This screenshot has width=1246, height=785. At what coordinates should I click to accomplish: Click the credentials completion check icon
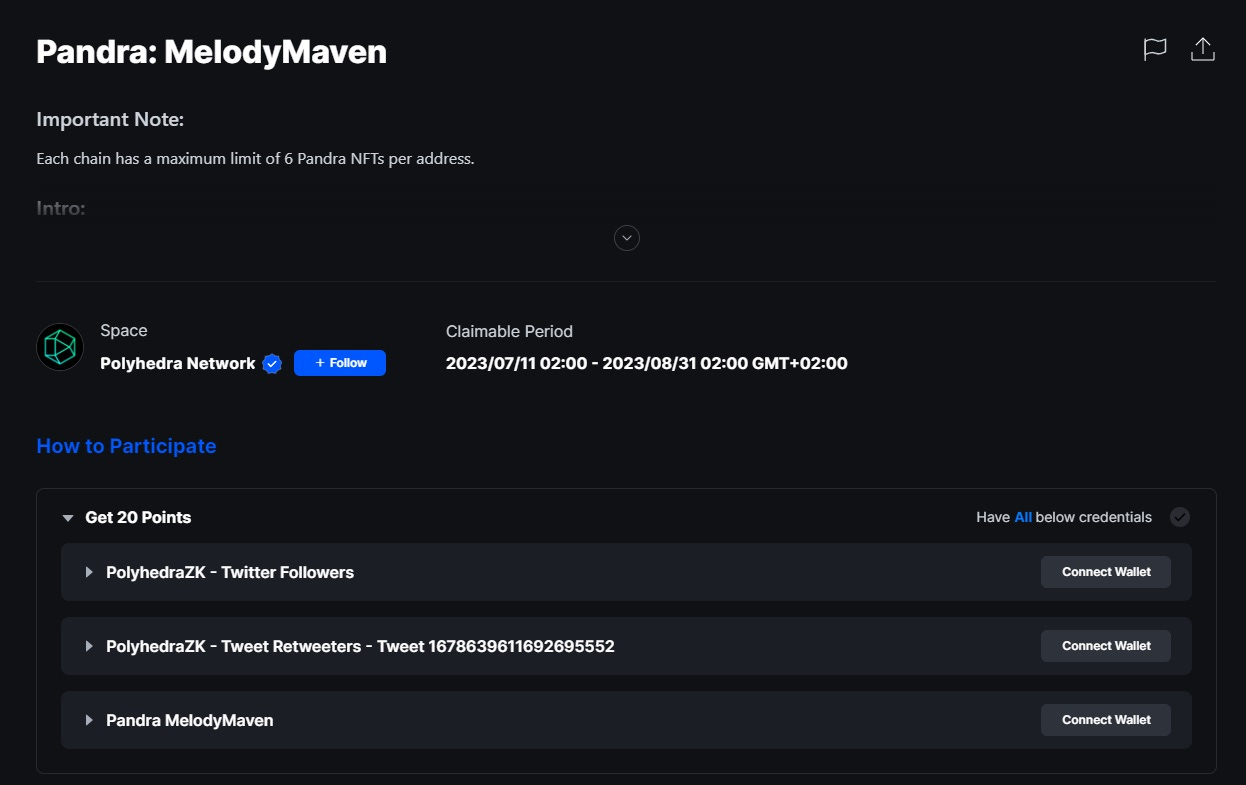click(x=1180, y=517)
